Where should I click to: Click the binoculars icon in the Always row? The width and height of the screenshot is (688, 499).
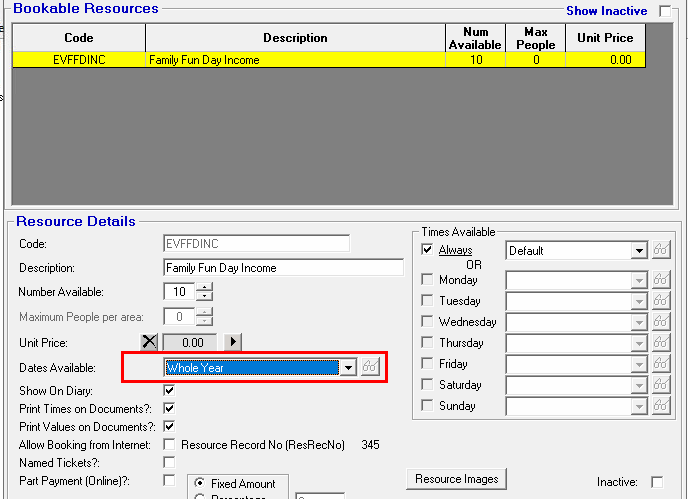661,250
